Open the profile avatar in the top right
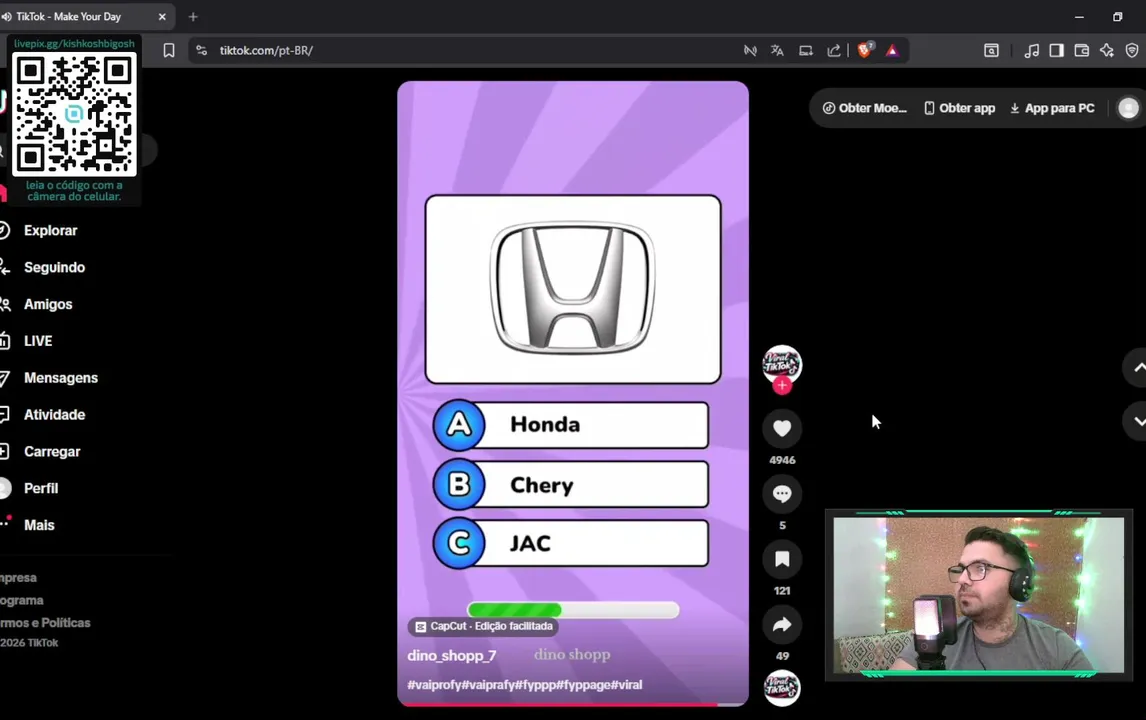Viewport: 1146px width, 720px height. (x=1128, y=108)
